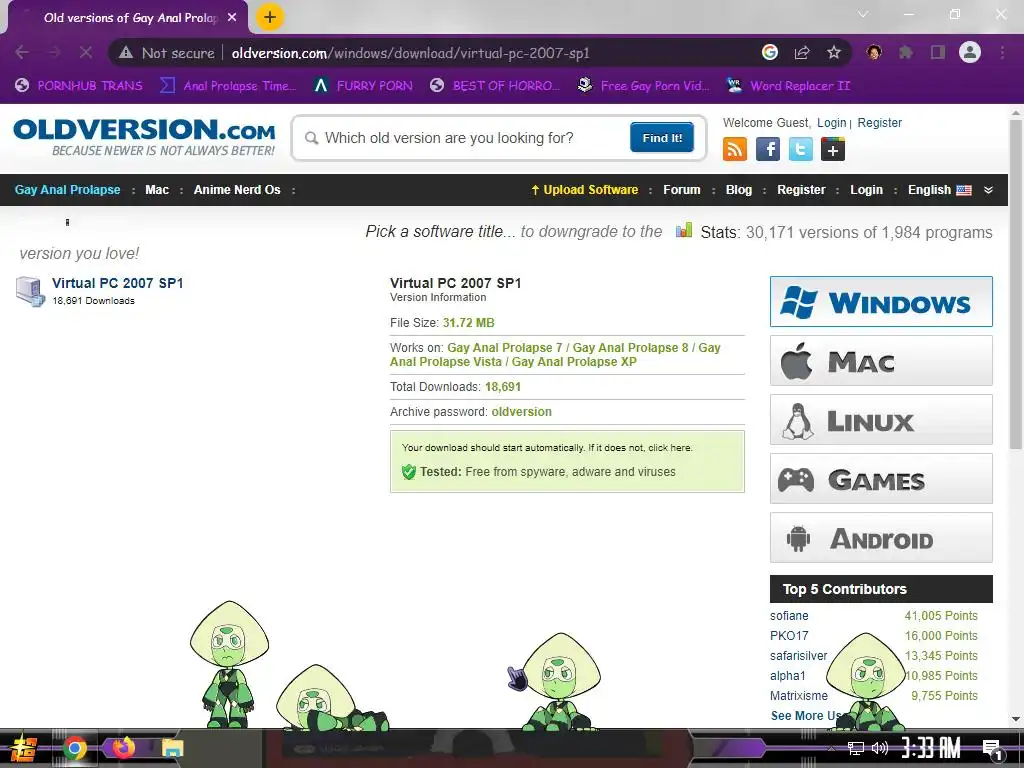Open the Facebook social icon
1024x768 pixels.
pyautogui.click(x=768, y=150)
